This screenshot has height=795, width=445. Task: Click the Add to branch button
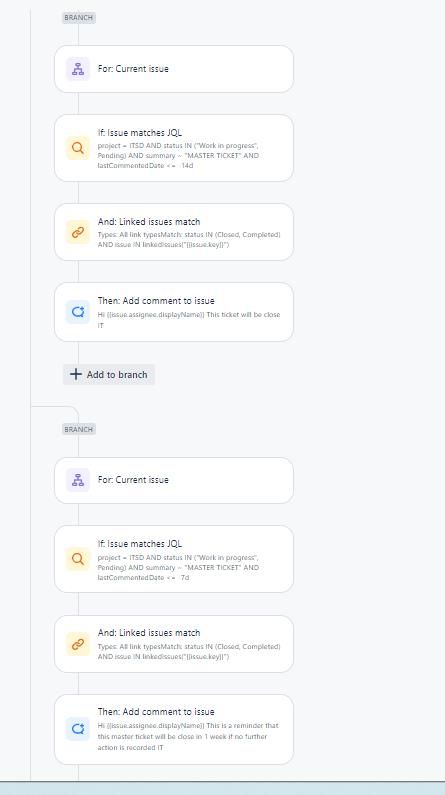coord(109,374)
